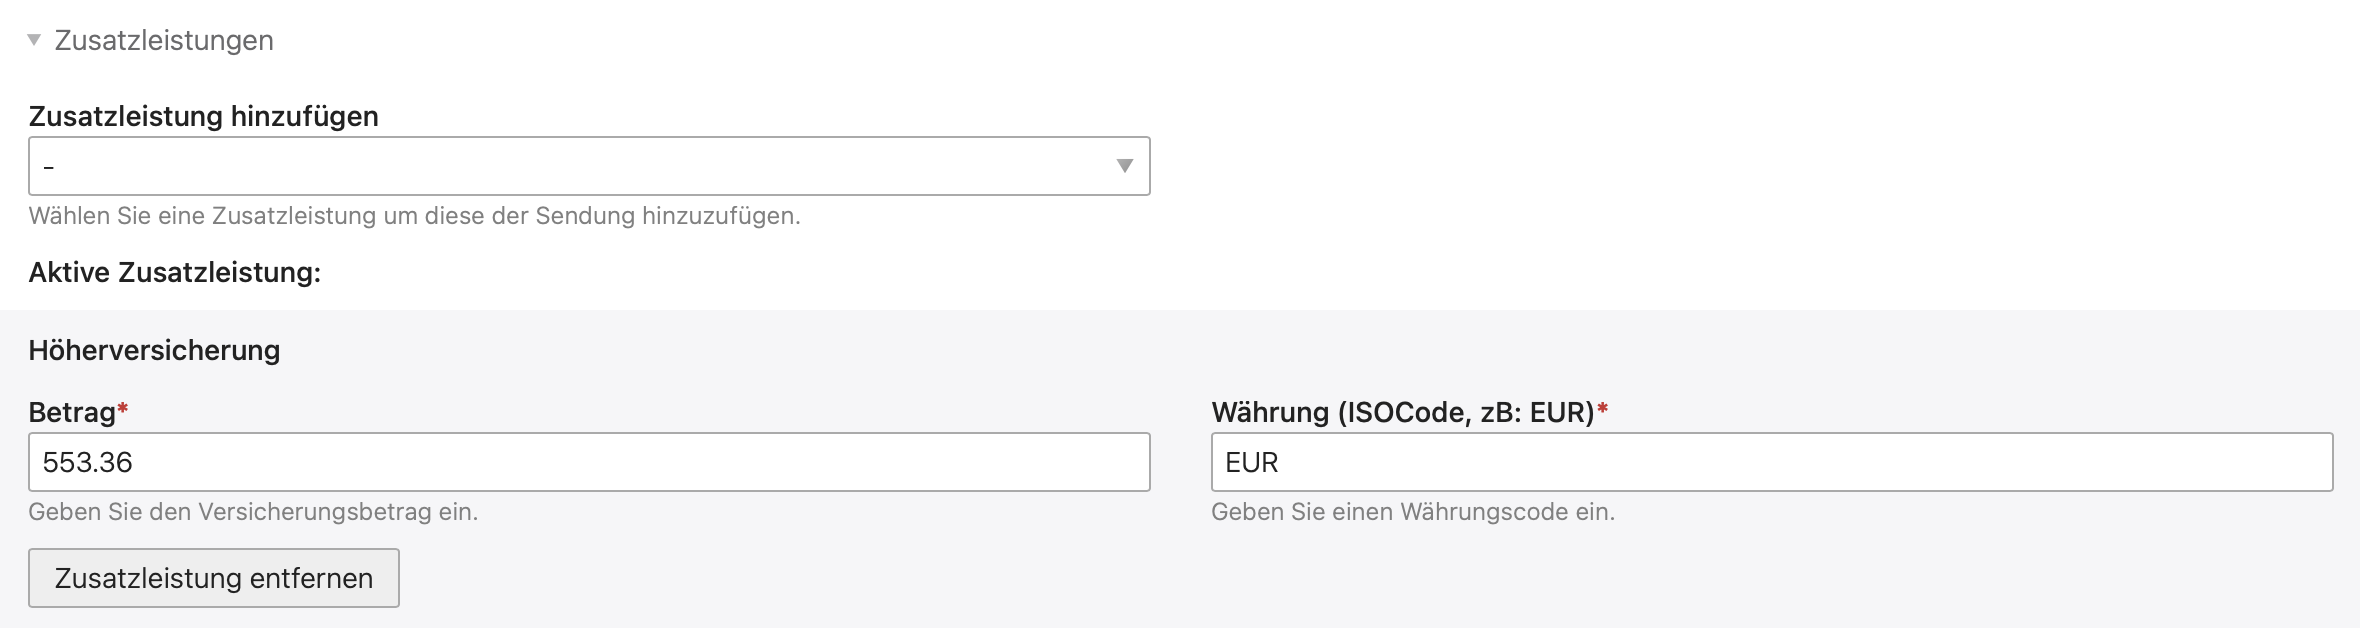Click the hint "Geben Sie den Versicherungsbetrag ein."

pos(253,512)
